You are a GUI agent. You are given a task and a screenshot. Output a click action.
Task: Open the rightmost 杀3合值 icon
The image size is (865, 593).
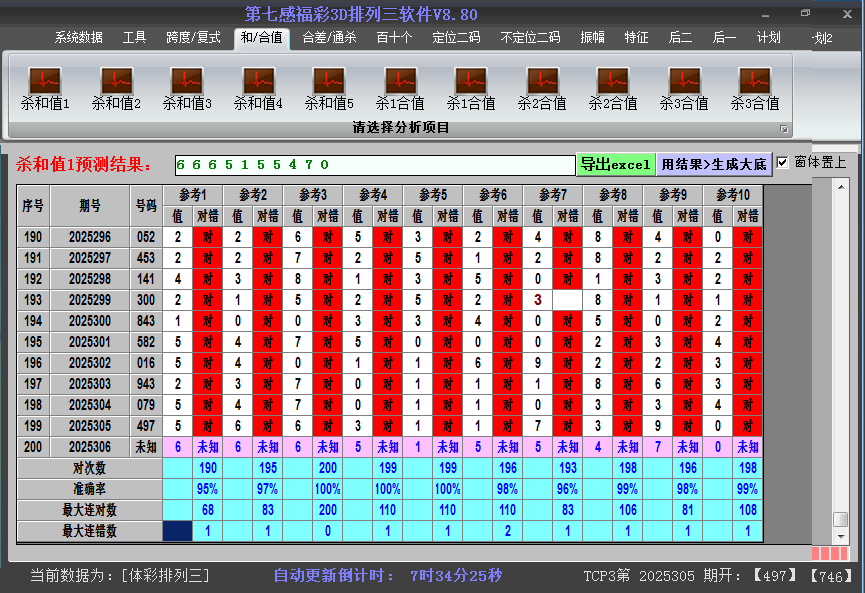click(x=755, y=85)
